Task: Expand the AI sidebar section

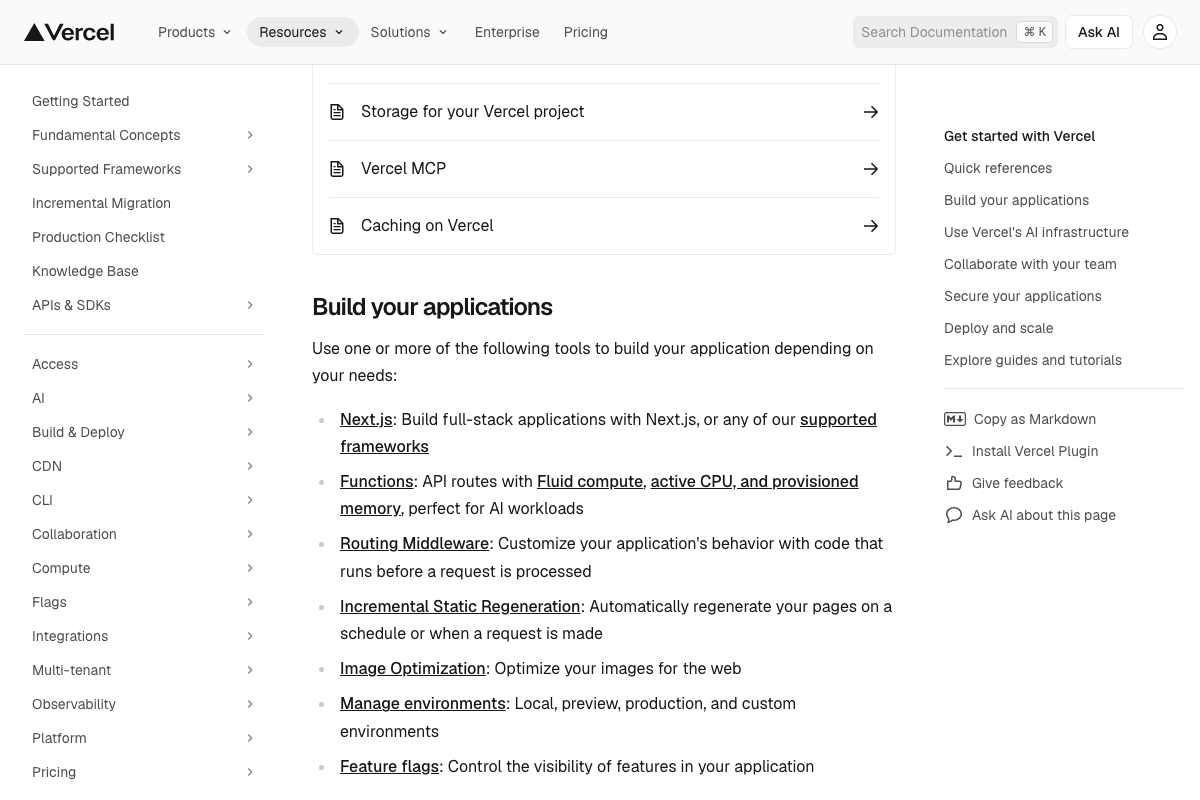Action: pyautogui.click(x=250, y=398)
